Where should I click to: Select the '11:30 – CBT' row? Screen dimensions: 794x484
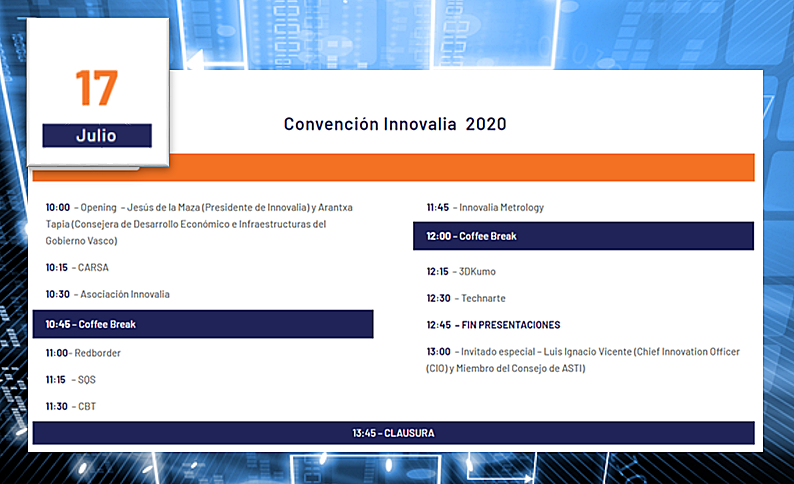pos(70,407)
